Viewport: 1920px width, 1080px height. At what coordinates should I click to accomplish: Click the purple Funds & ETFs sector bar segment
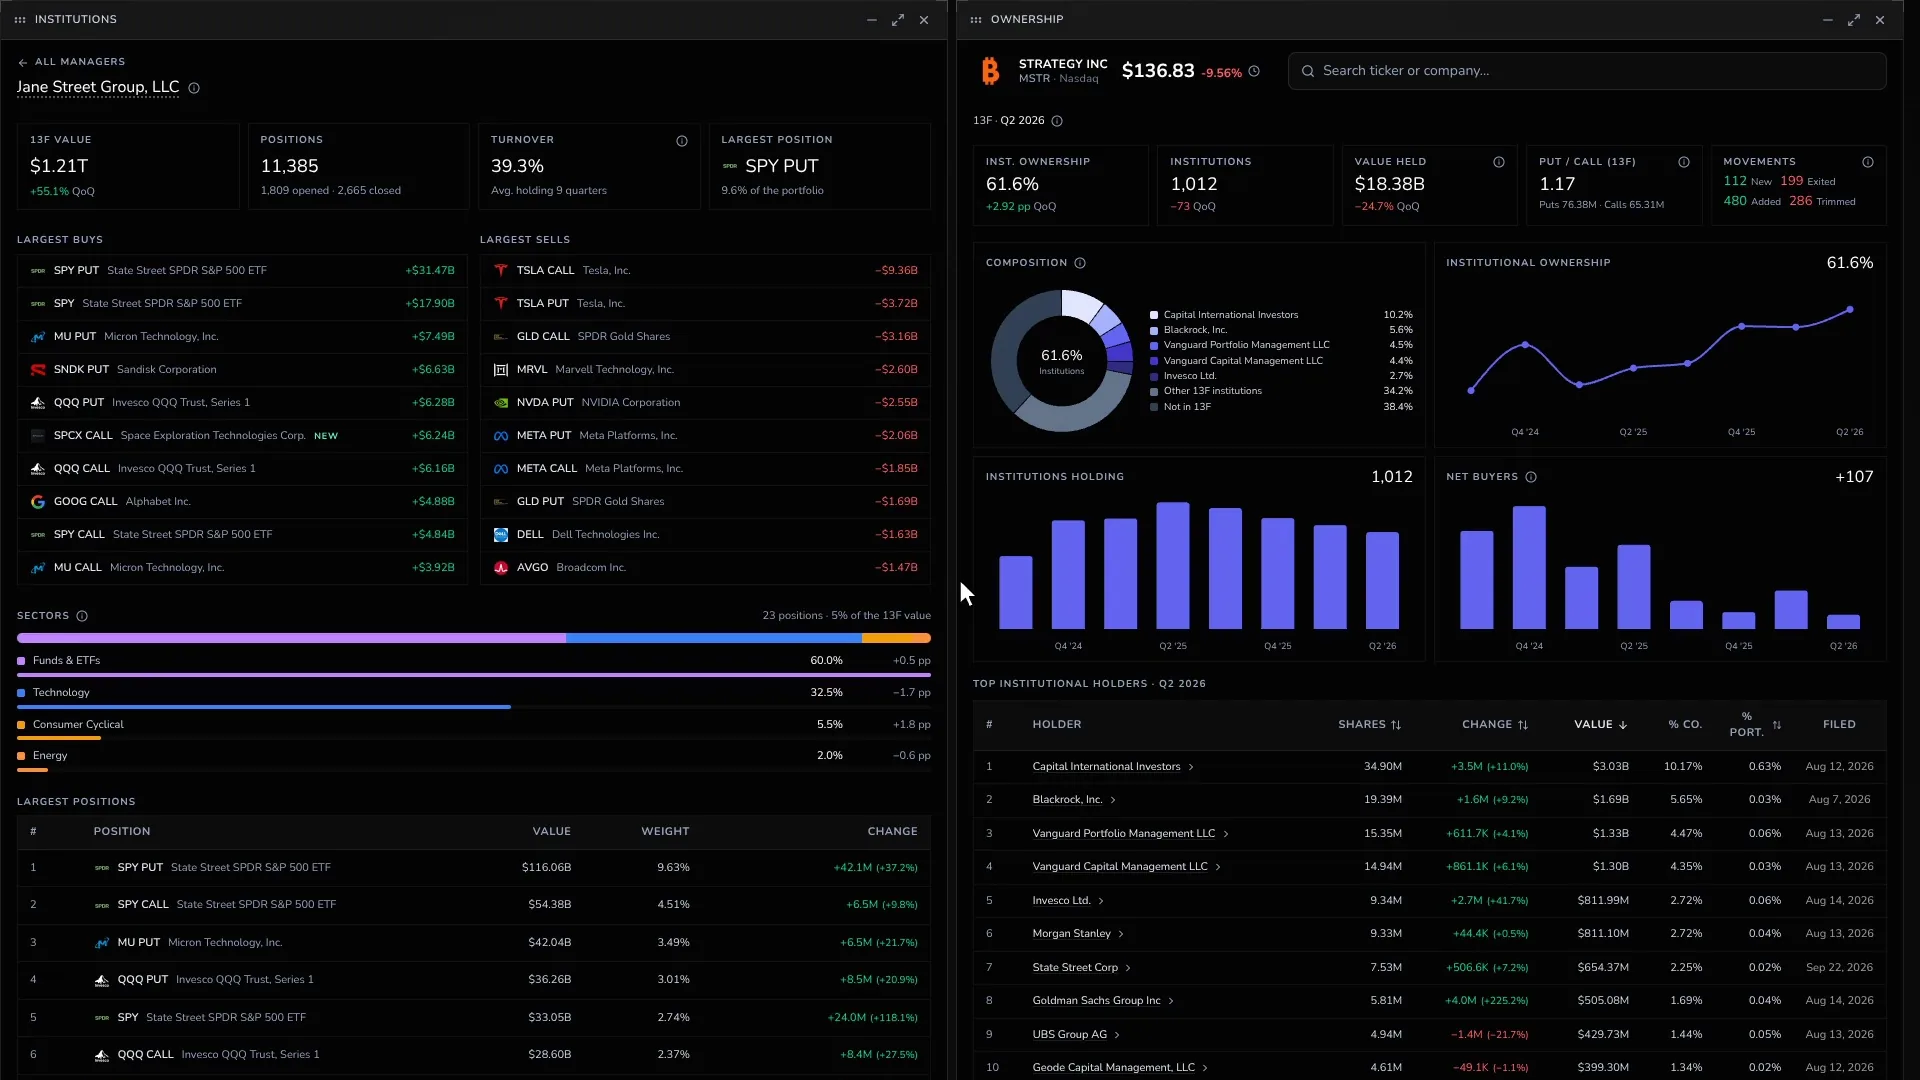(x=291, y=638)
